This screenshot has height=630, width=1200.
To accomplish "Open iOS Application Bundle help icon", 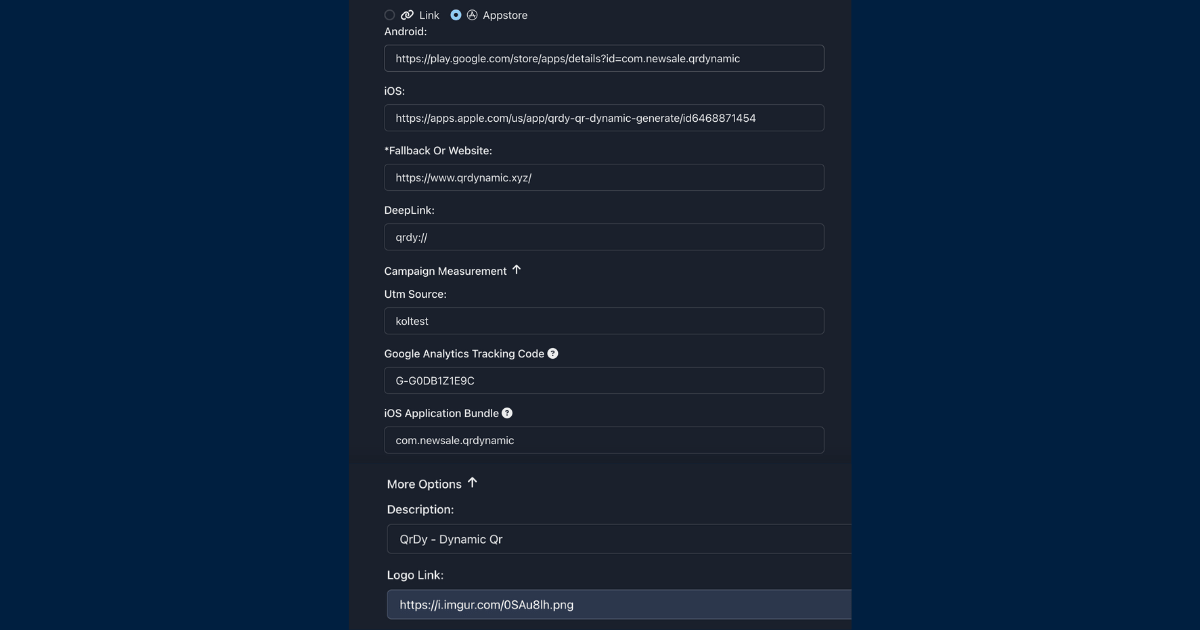I will point(507,413).
